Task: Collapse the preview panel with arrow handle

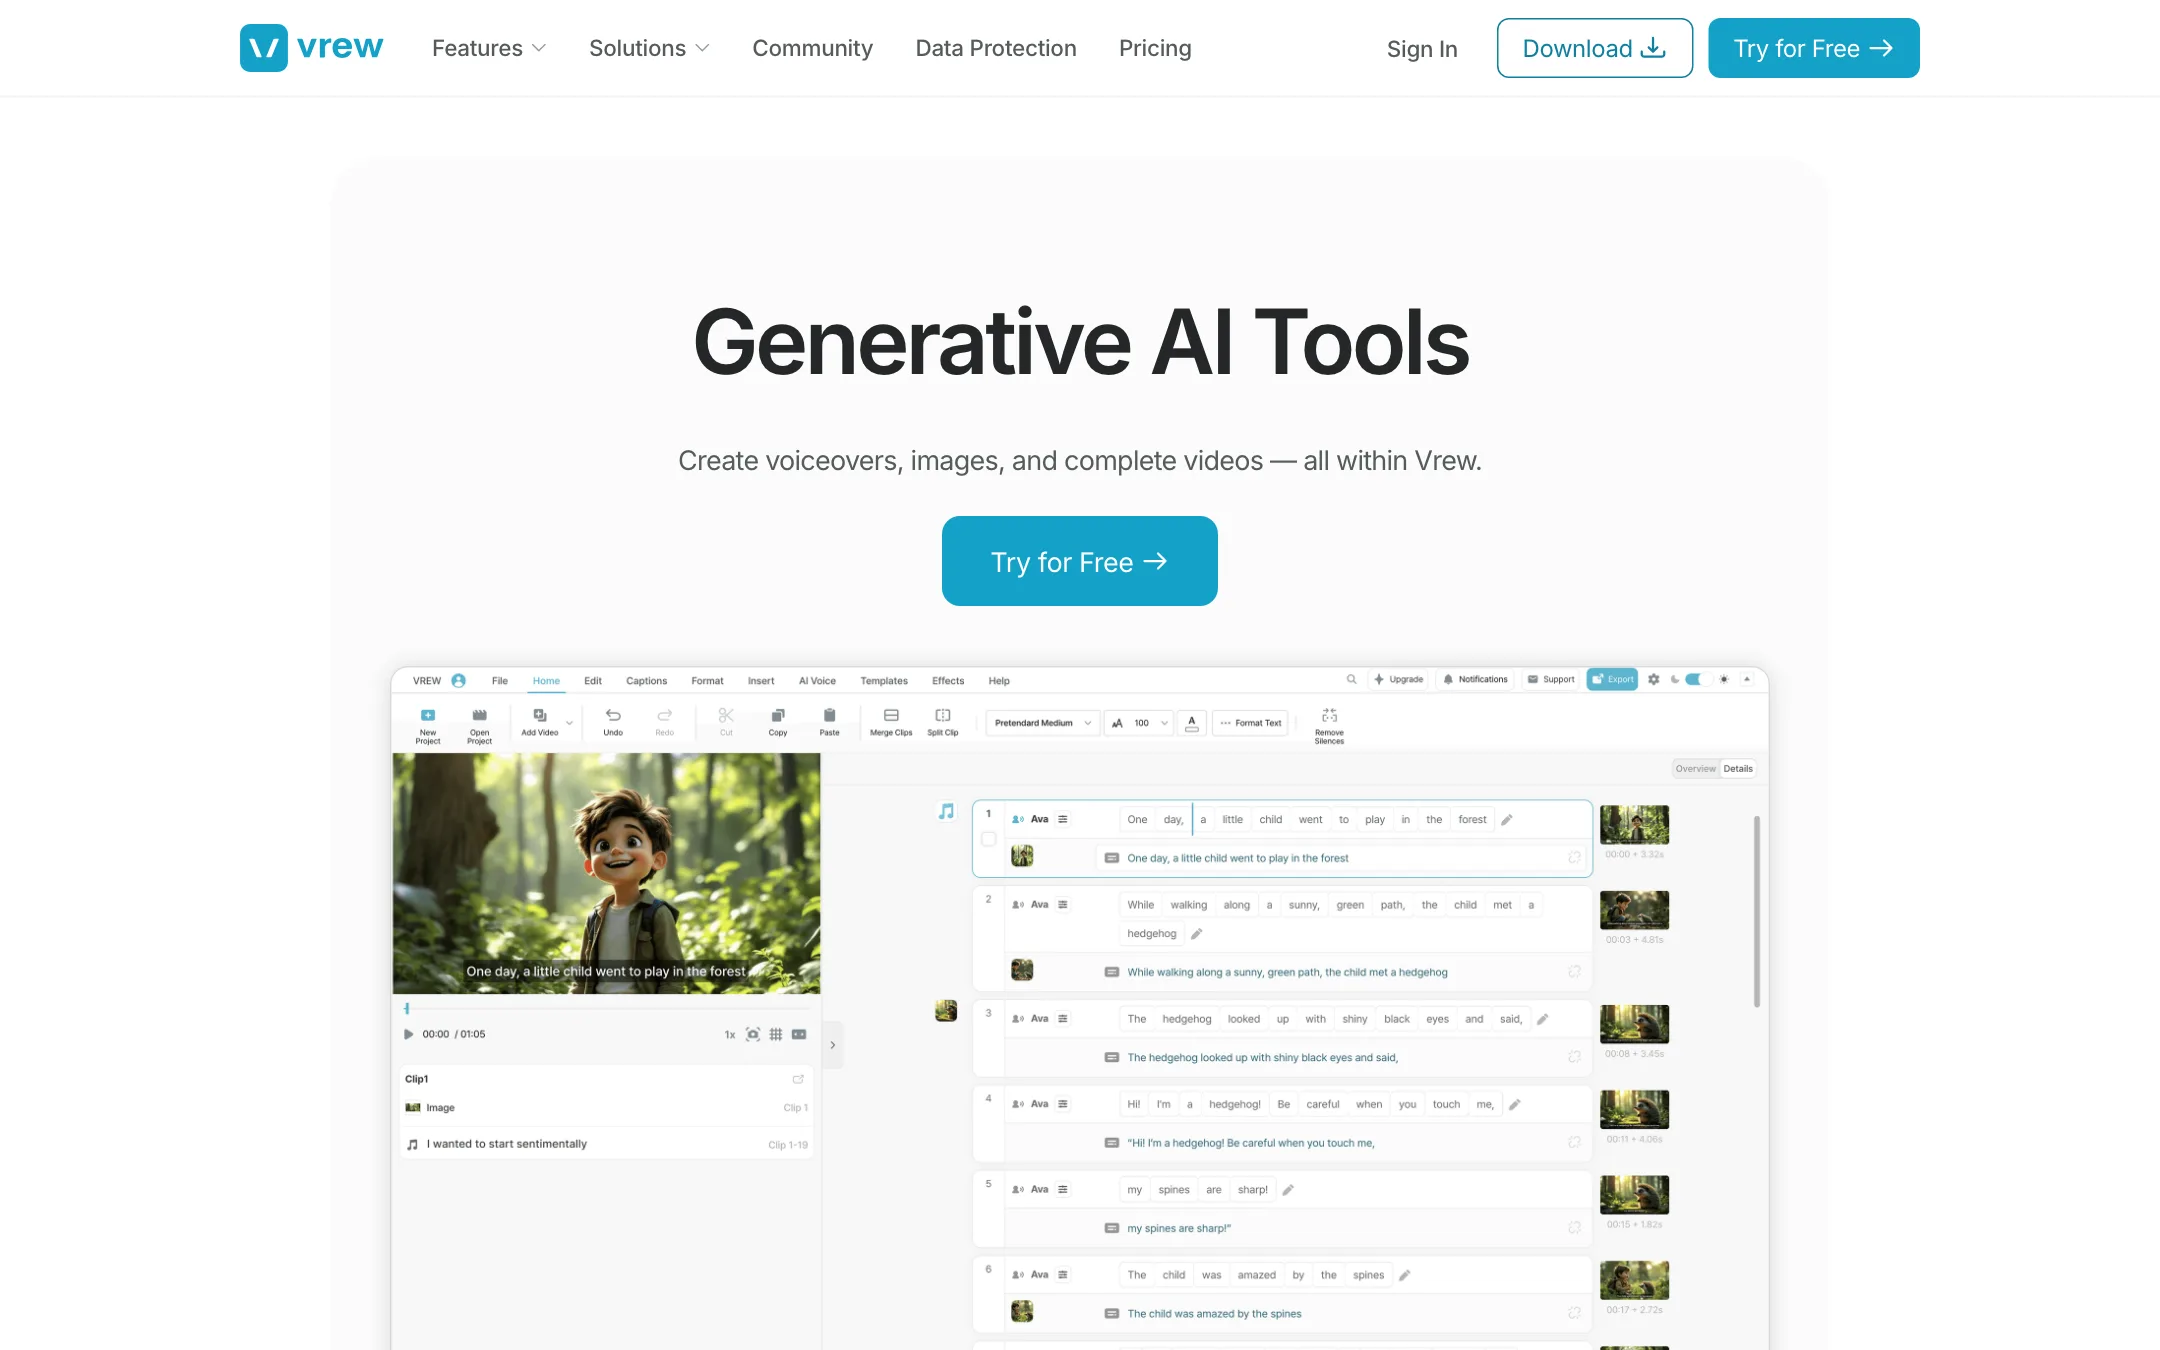Action: pos(832,1045)
